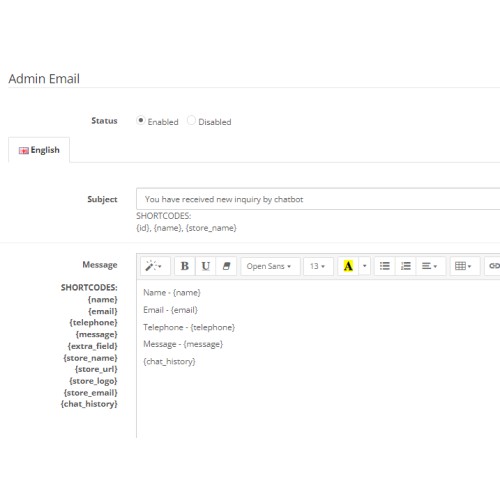Insert an ordered numbered list
Screen dimensions: 500x500
pyautogui.click(x=406, y=266)
